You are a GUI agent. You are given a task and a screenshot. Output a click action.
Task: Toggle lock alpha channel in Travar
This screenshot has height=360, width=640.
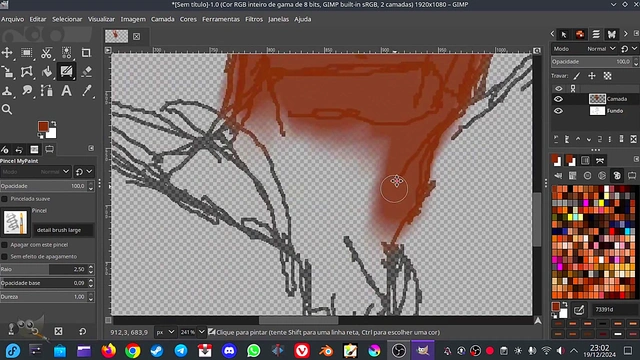[x=607, y=76]
